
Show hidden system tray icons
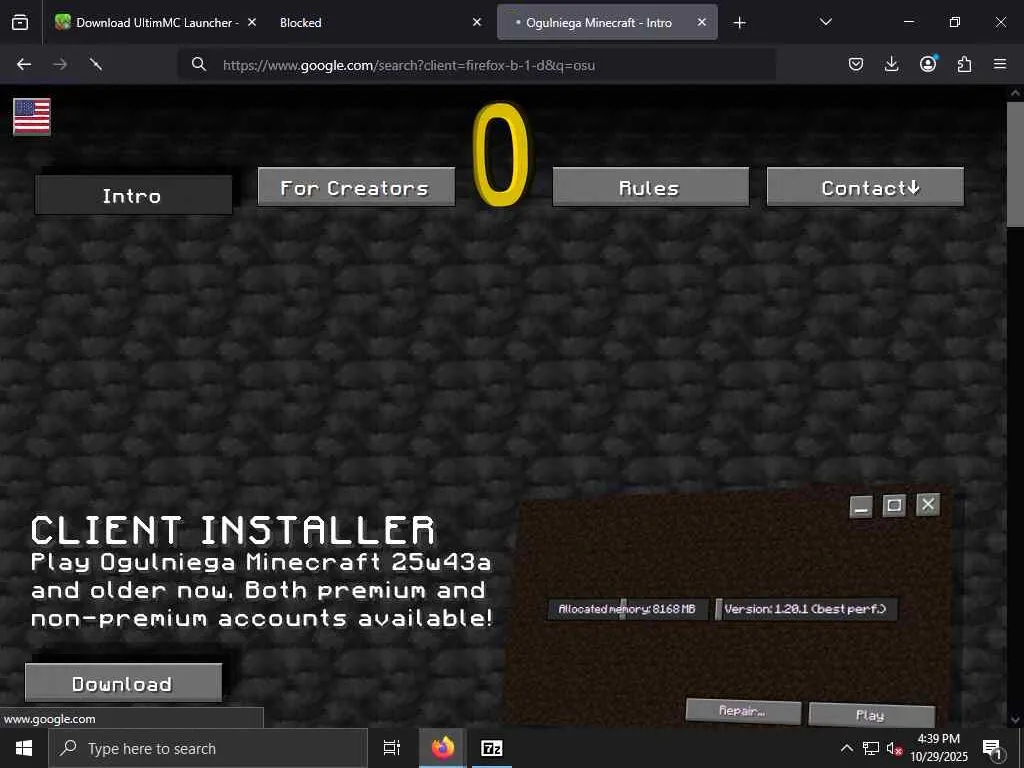point(846,748)
